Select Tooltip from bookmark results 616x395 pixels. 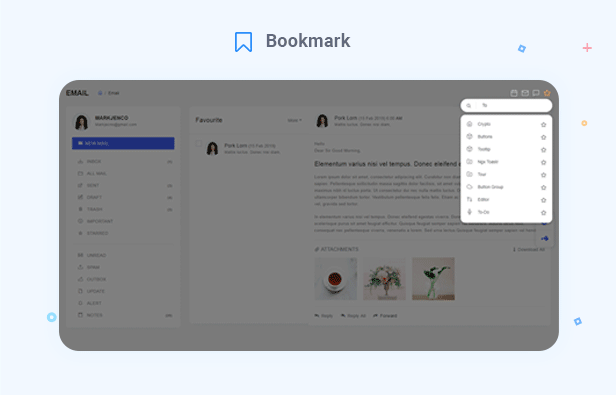(484, 149)
